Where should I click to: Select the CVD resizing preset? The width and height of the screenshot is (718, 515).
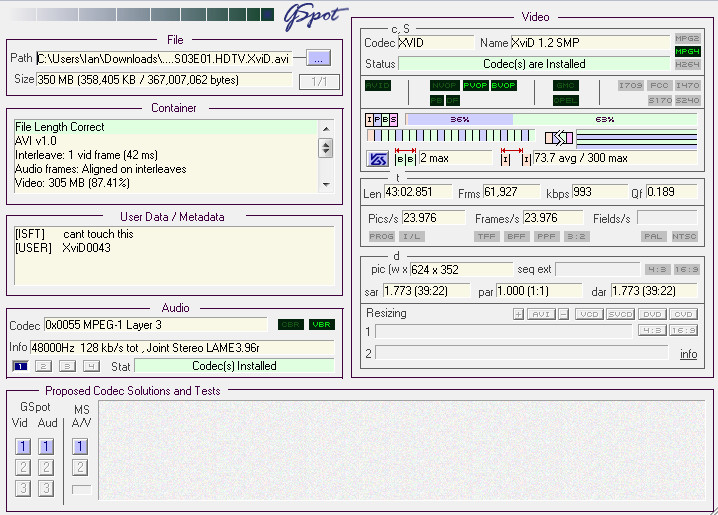pyautogui.click(x=683, y=314)
